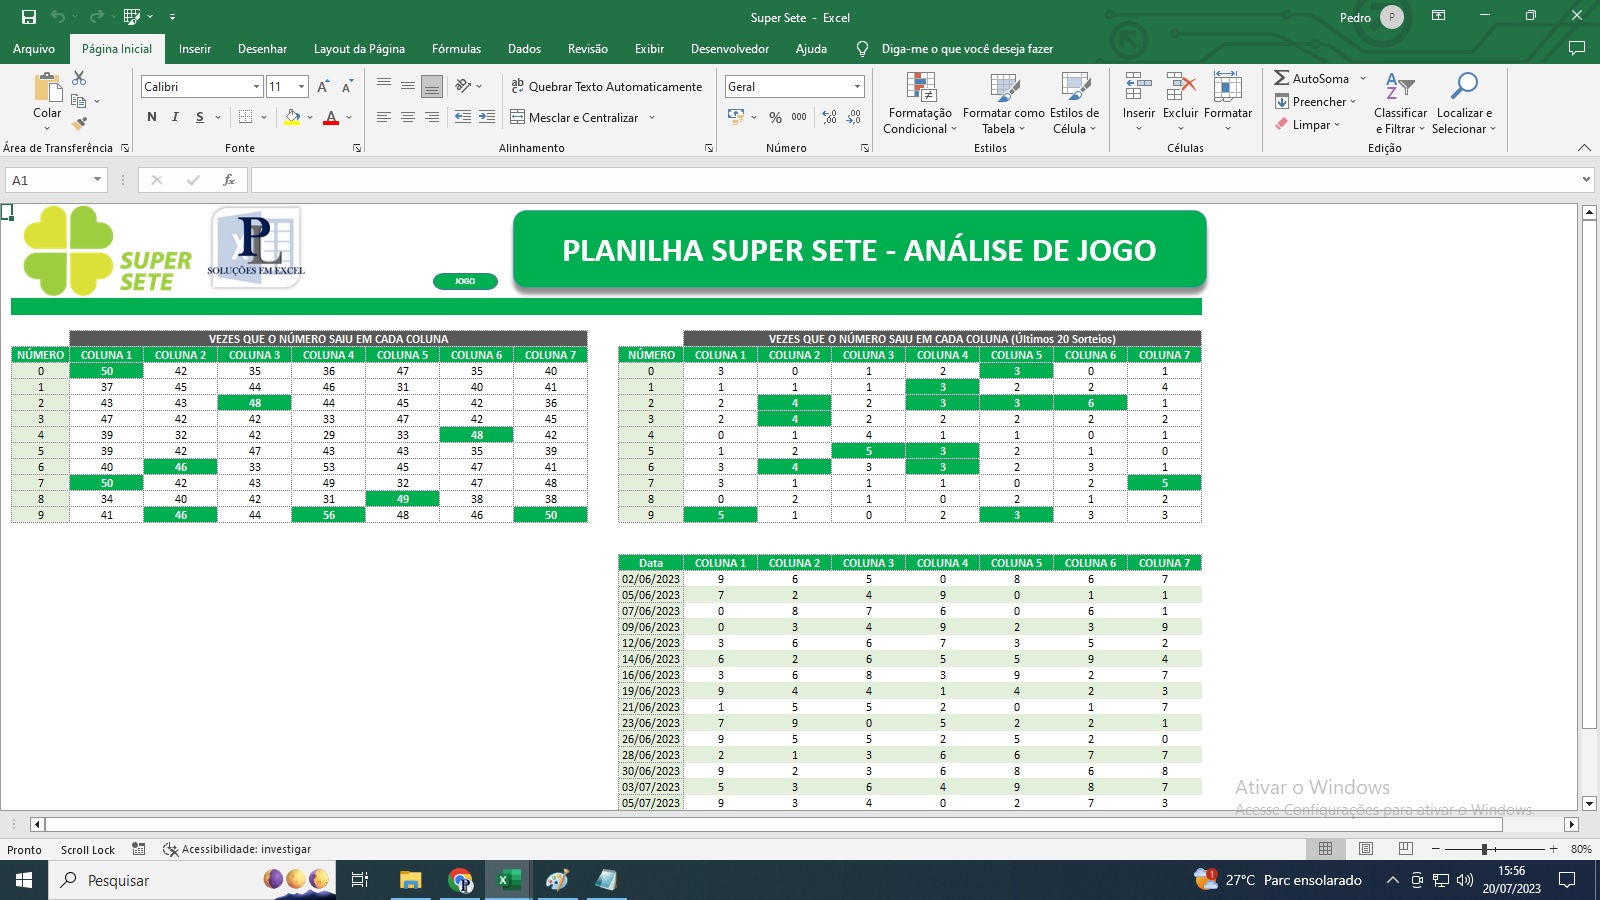Increase cell indent
This screenshot has height=900, width=1600.
click(487, 117)
